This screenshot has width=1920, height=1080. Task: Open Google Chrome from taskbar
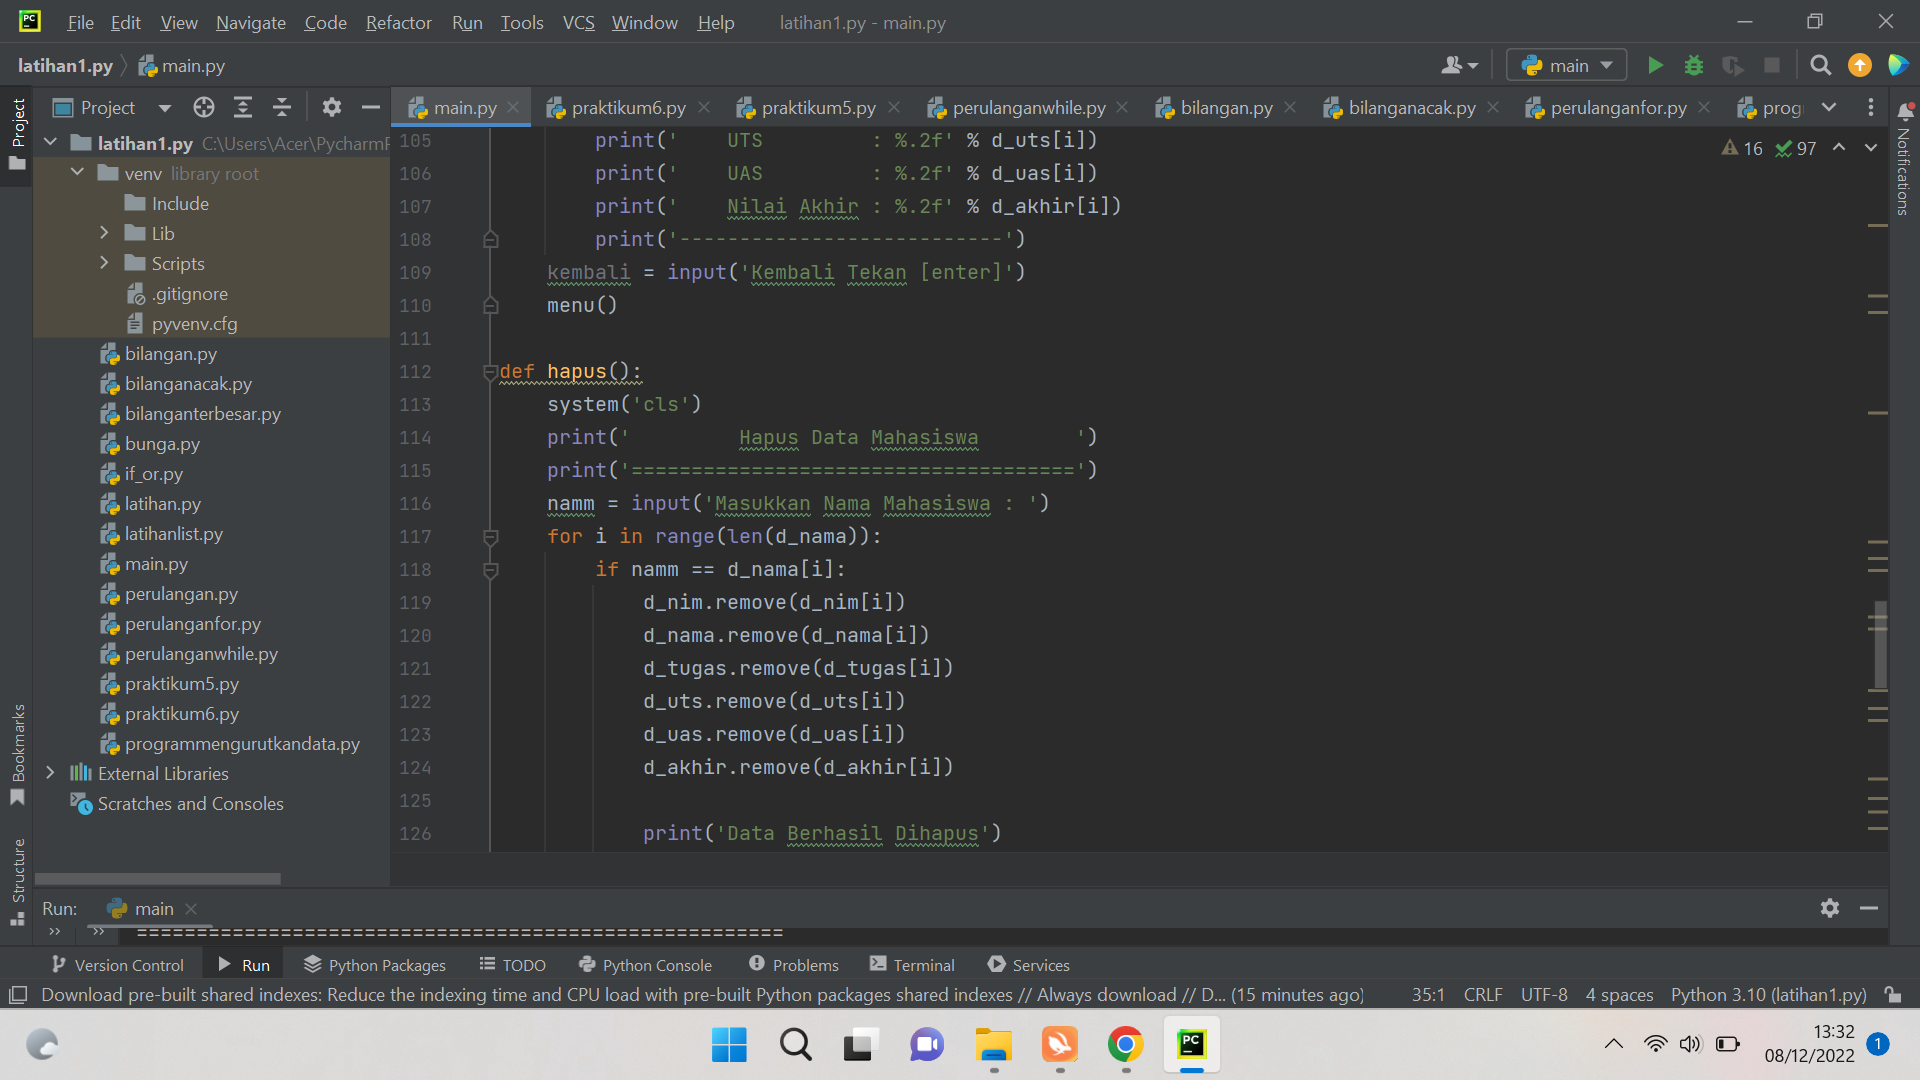click(1125, 1045)
